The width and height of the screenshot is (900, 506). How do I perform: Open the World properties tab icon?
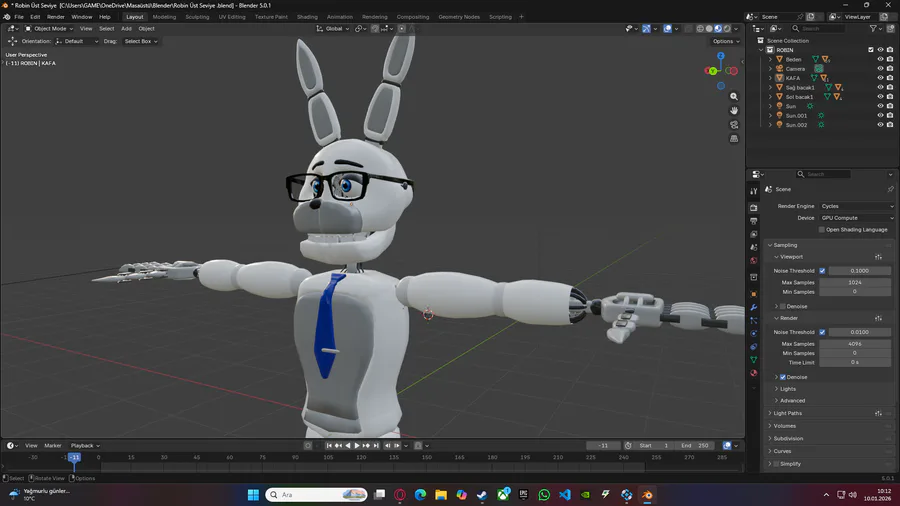point(754,260)
